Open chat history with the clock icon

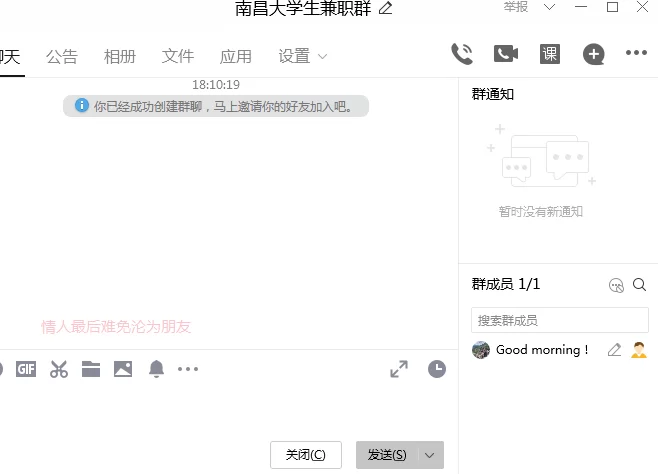(437, 369)
